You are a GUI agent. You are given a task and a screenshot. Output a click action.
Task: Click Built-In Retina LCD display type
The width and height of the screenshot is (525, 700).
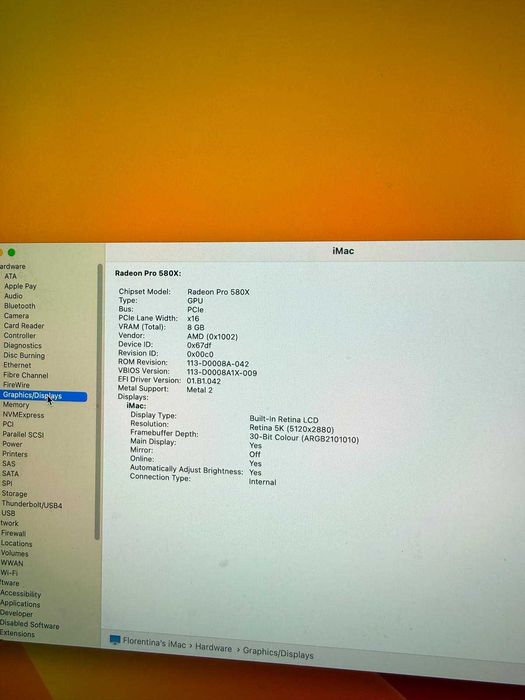(x=284, y=420)
